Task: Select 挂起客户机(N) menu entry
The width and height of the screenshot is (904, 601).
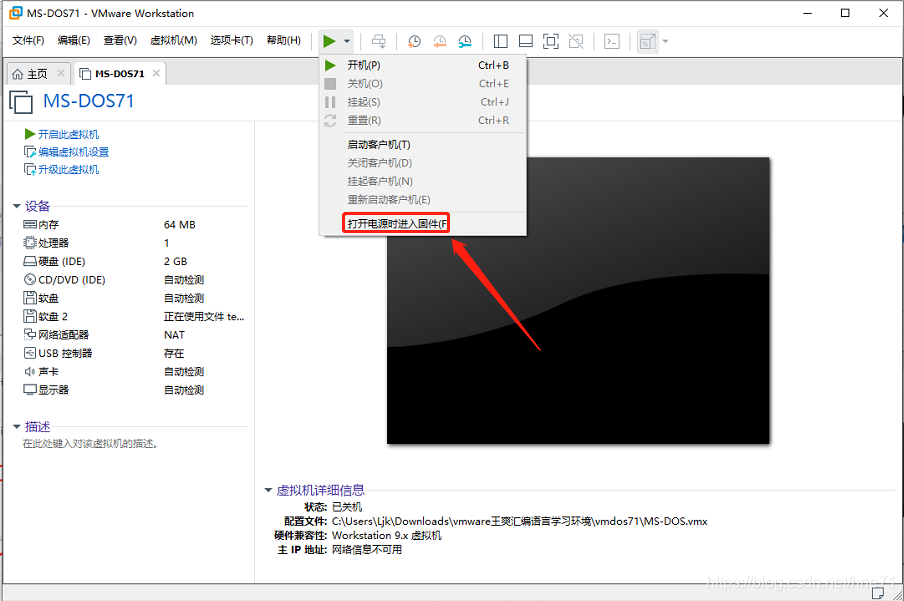Action: pyautogui.click(x=423, y=182)
